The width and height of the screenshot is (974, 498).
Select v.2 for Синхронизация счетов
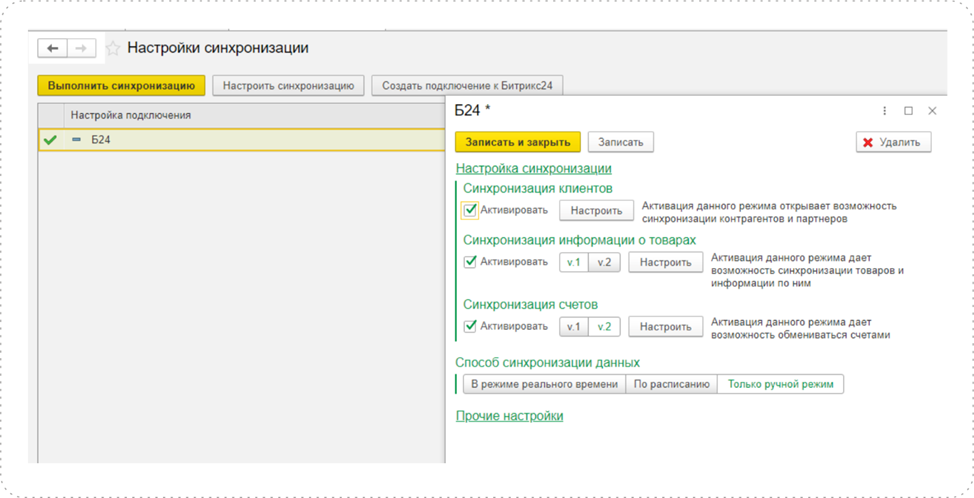tap(604, 327)
